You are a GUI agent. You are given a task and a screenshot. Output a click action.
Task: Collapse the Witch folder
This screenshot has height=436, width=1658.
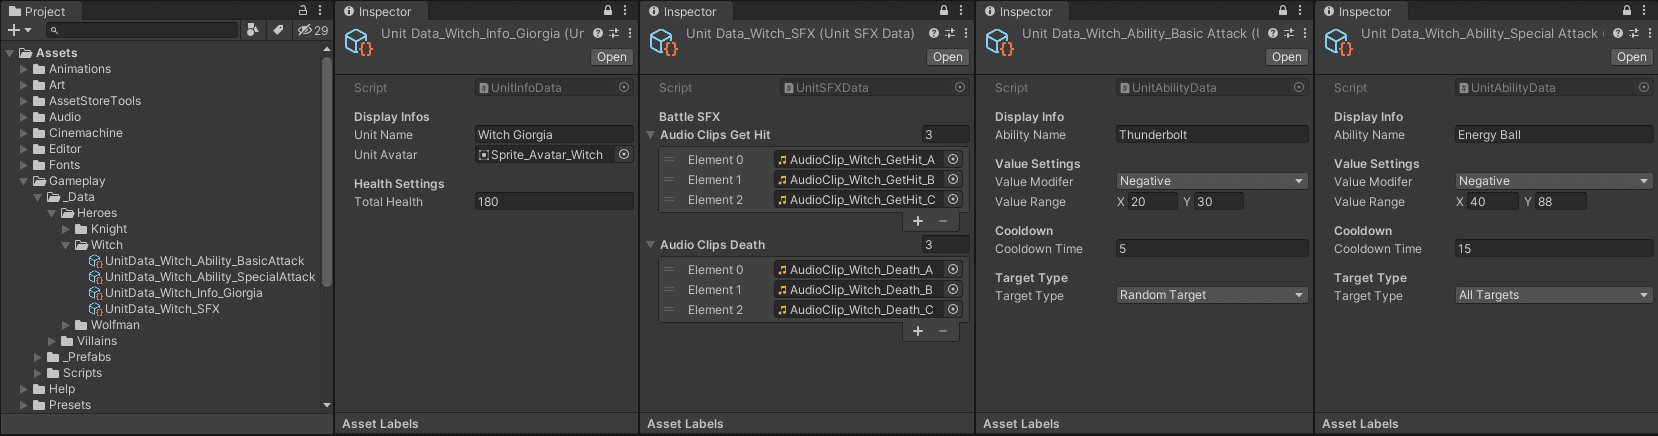click(x=66, y=245)
